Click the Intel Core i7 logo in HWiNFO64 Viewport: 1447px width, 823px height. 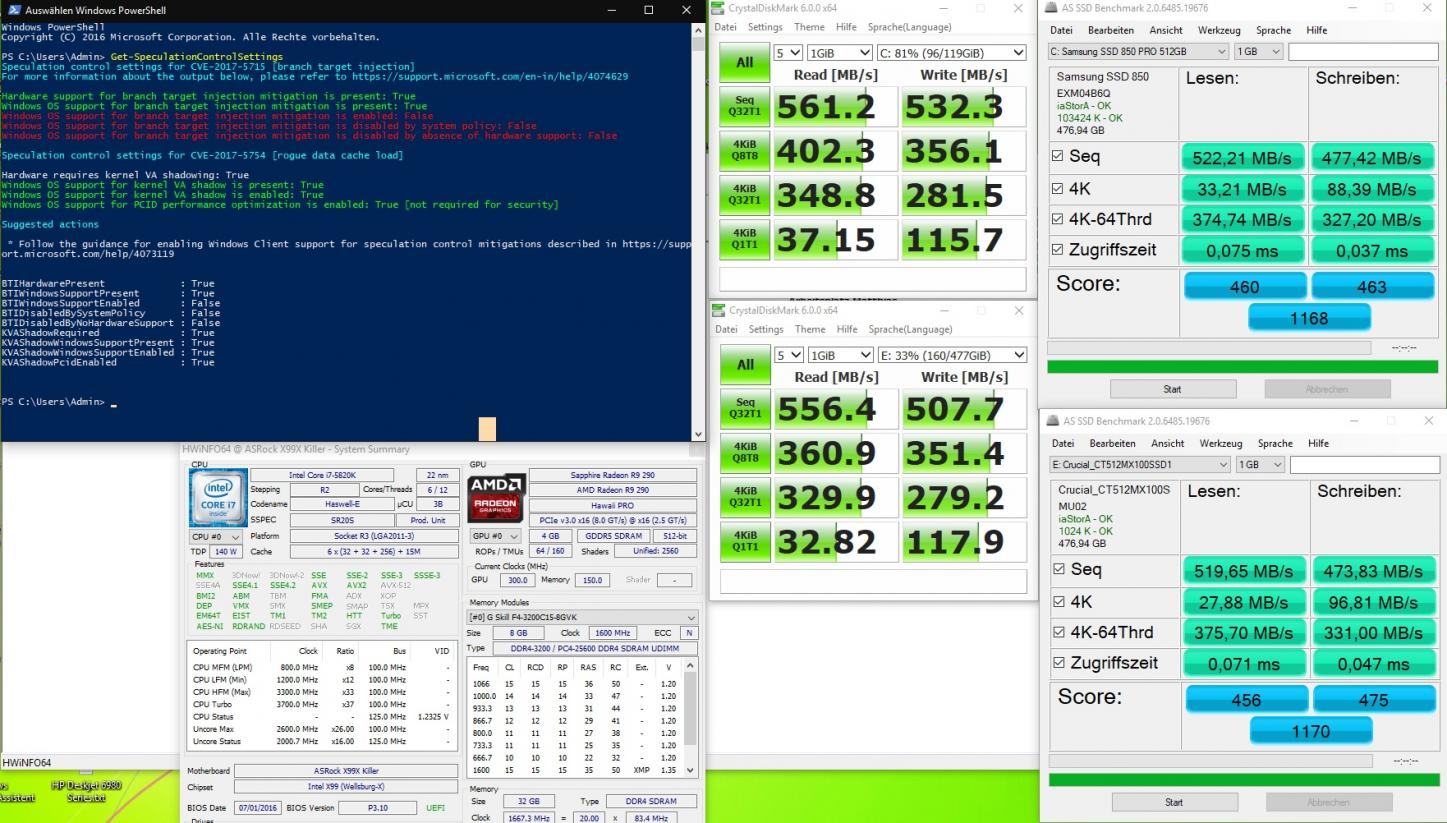(217, 496)
